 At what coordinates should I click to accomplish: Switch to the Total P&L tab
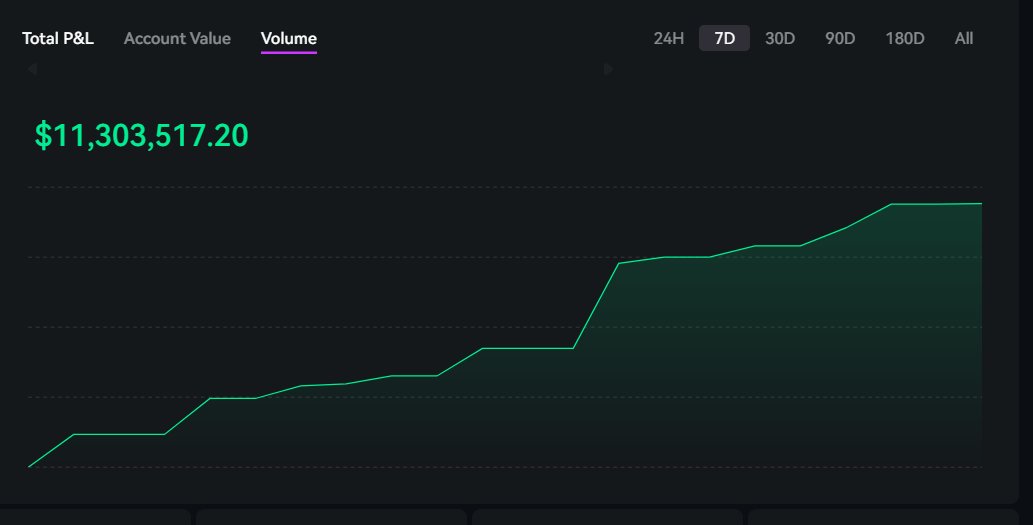pyautogui.click(x=58, y=38)
